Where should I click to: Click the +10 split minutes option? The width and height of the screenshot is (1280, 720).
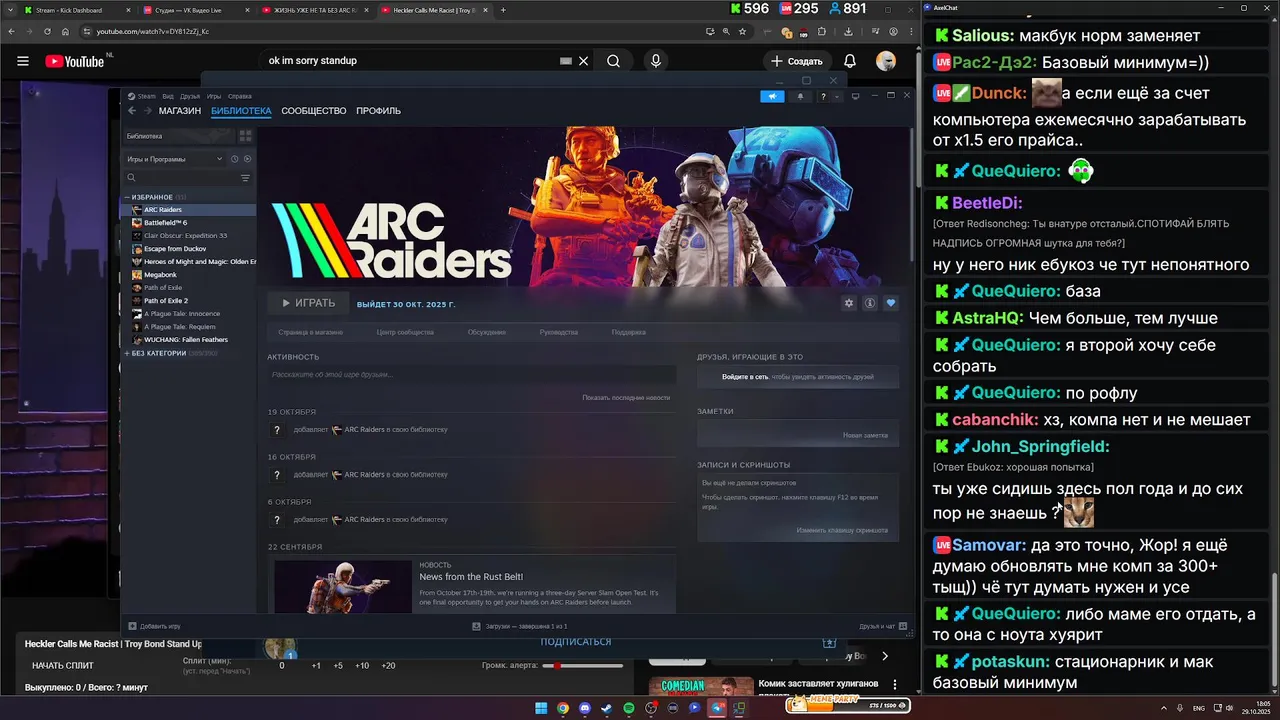(362, 665)
